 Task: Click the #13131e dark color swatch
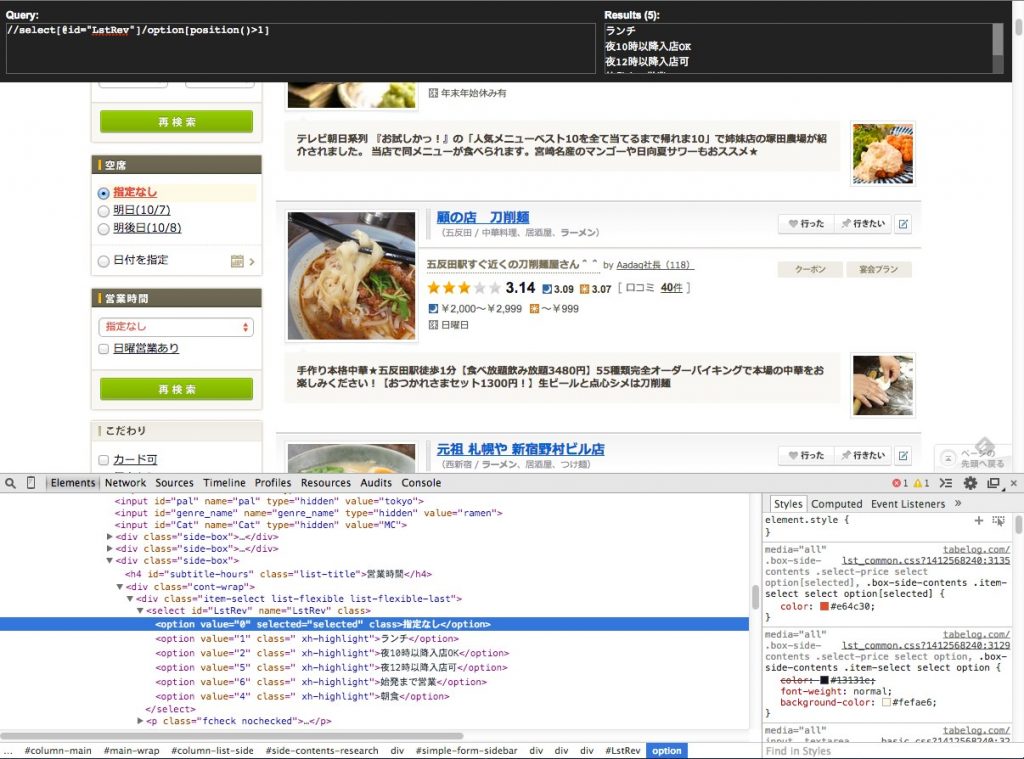(x=824, y=680)
